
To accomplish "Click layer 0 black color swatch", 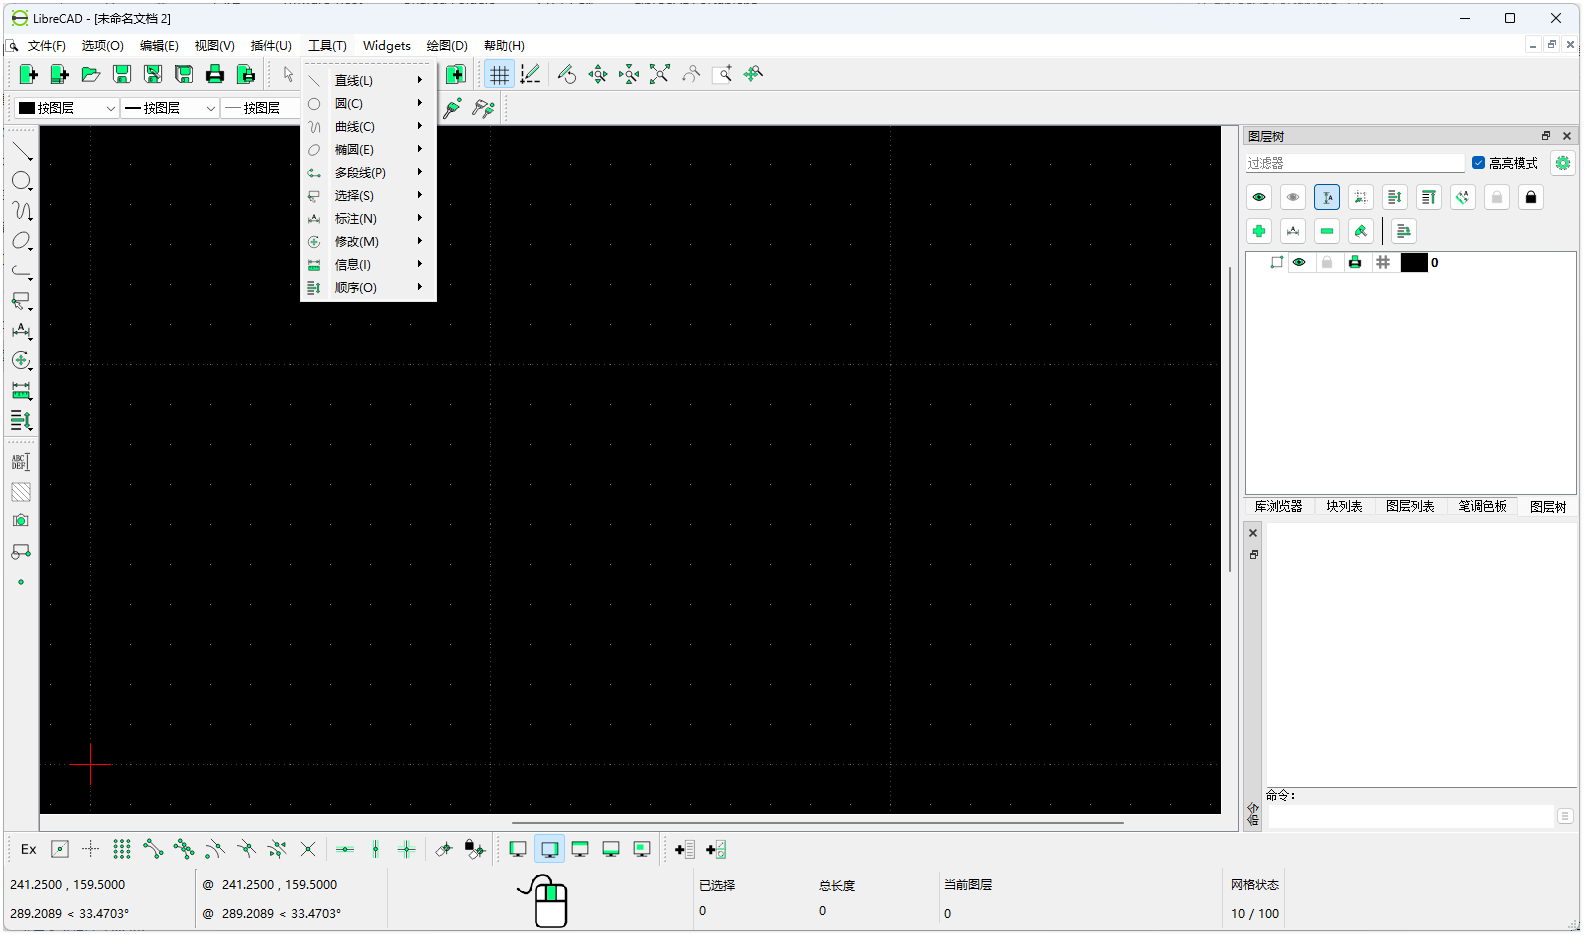I will coord(1414,262).
